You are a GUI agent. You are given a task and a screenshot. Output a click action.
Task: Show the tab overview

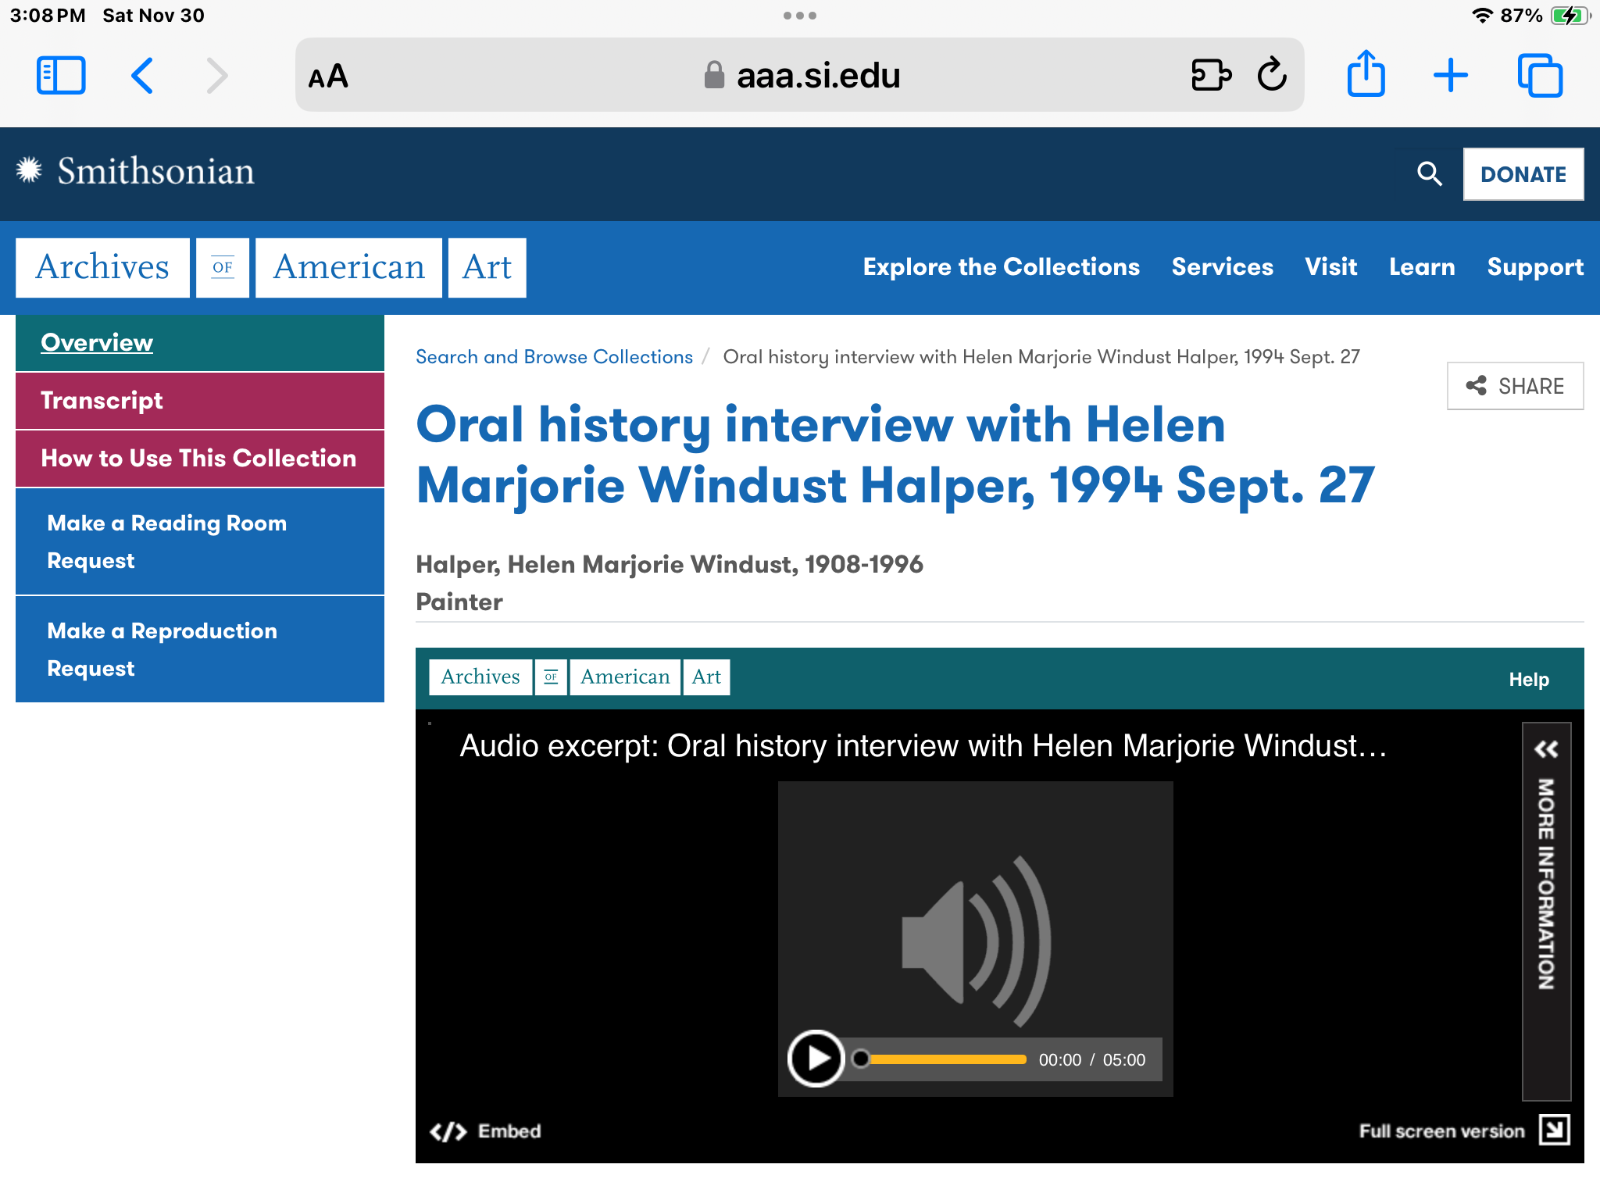click(x=1539, y=76)
